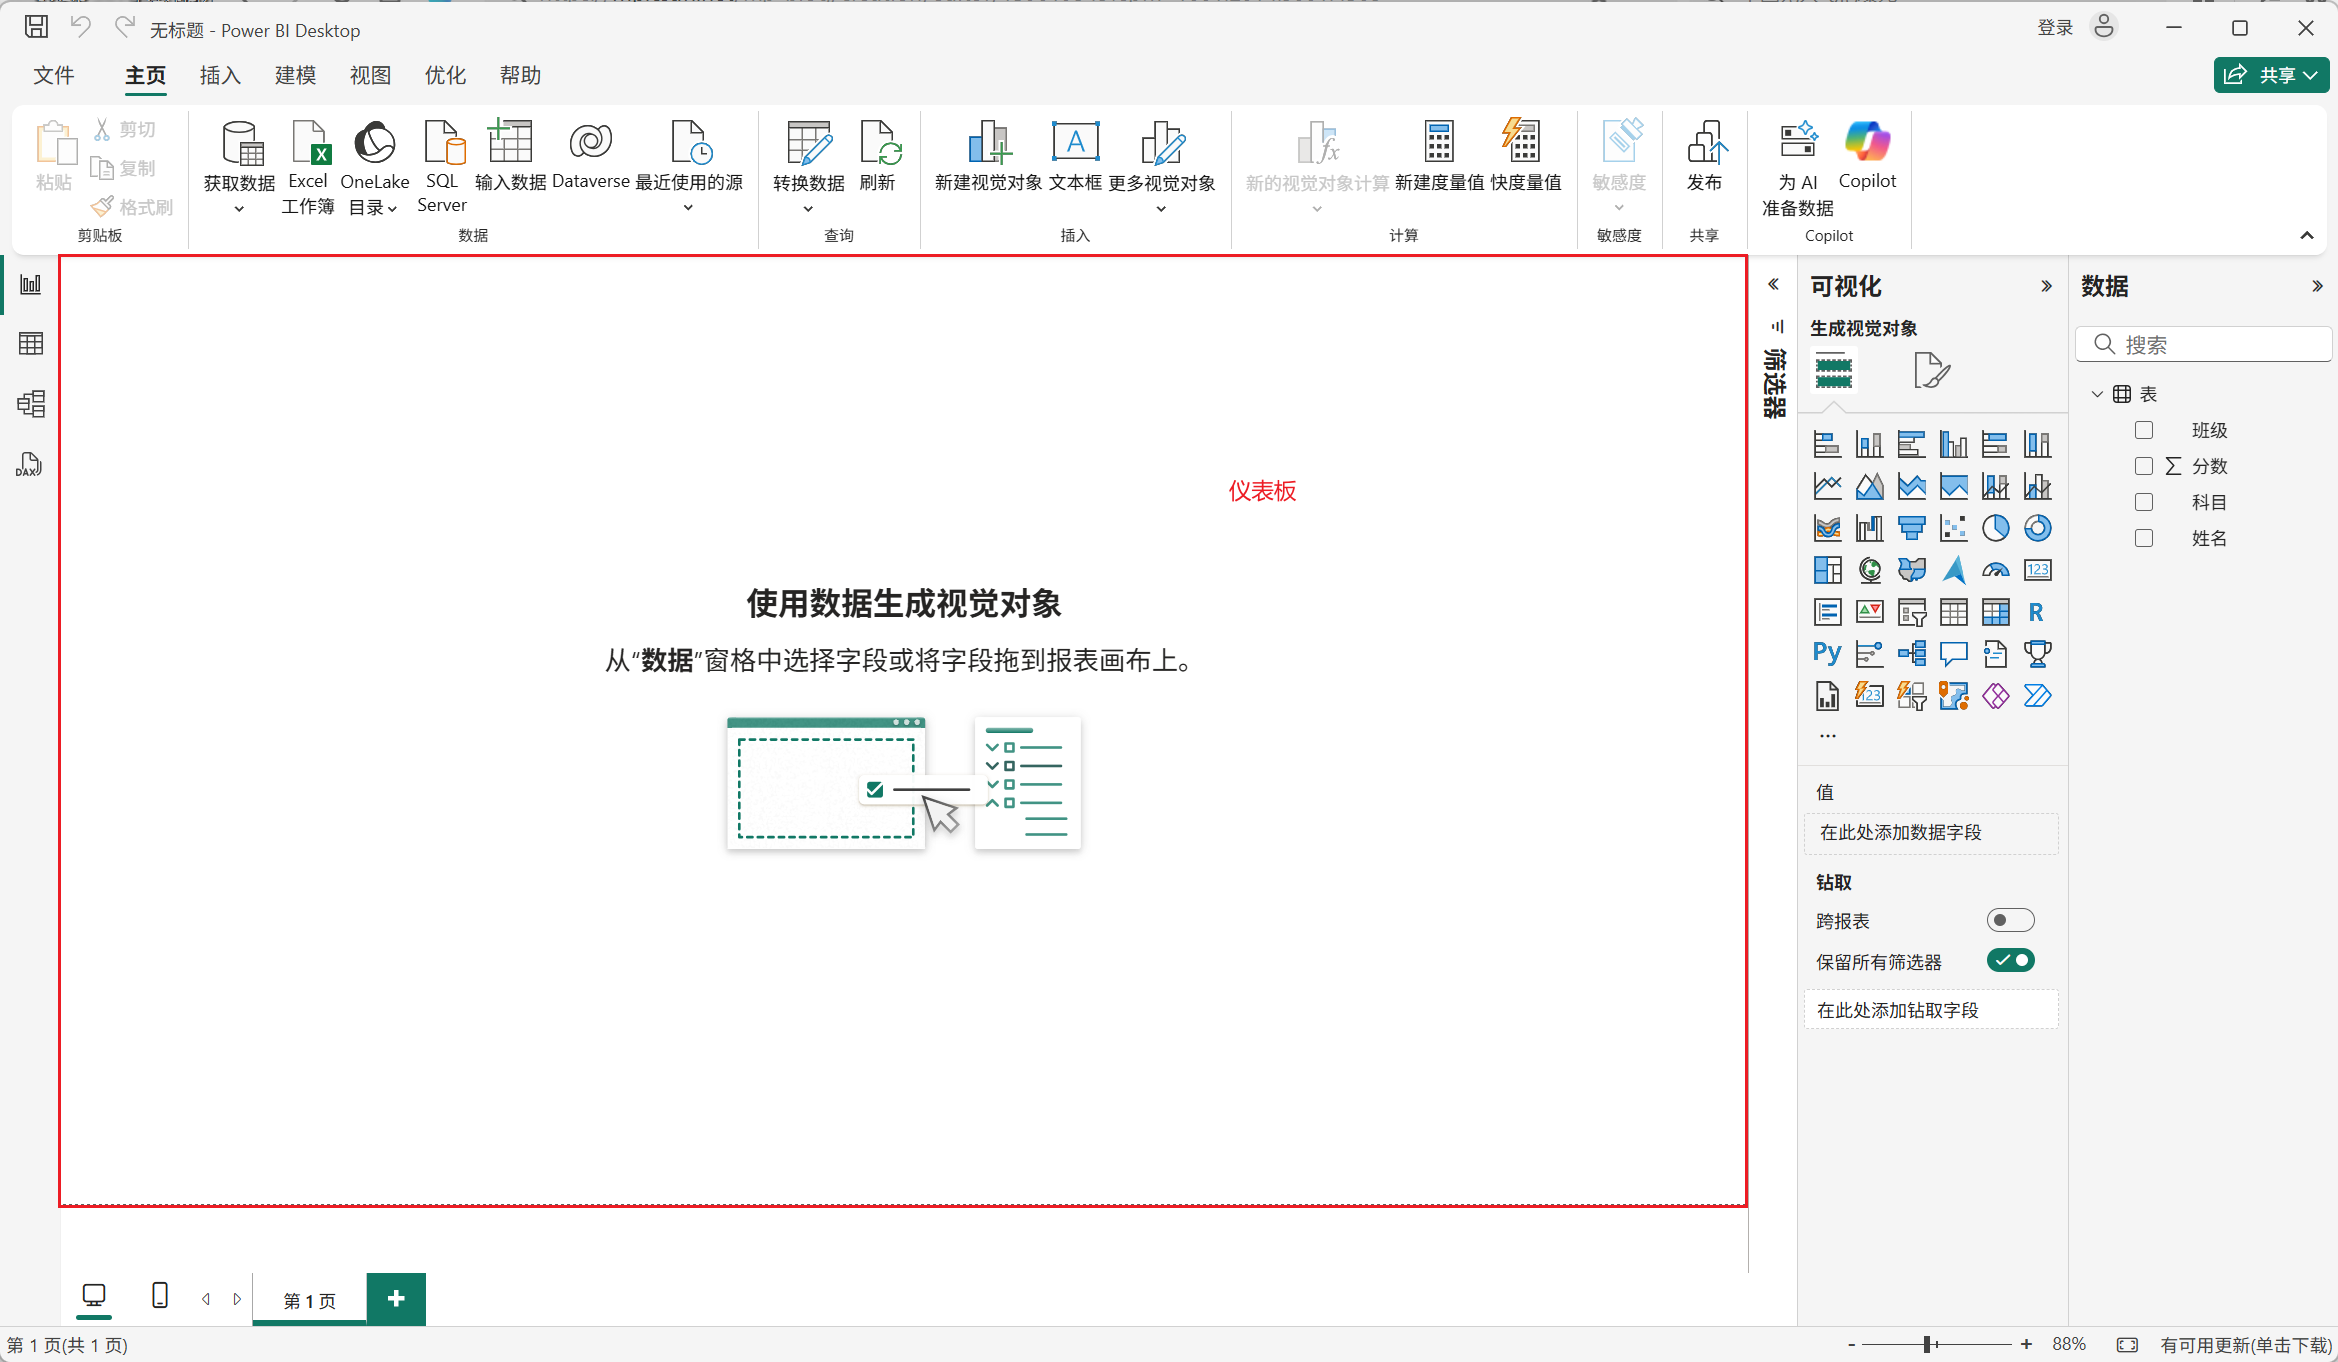
Task: Open the DAX query view in left sidebar
Action: point(30,464)
